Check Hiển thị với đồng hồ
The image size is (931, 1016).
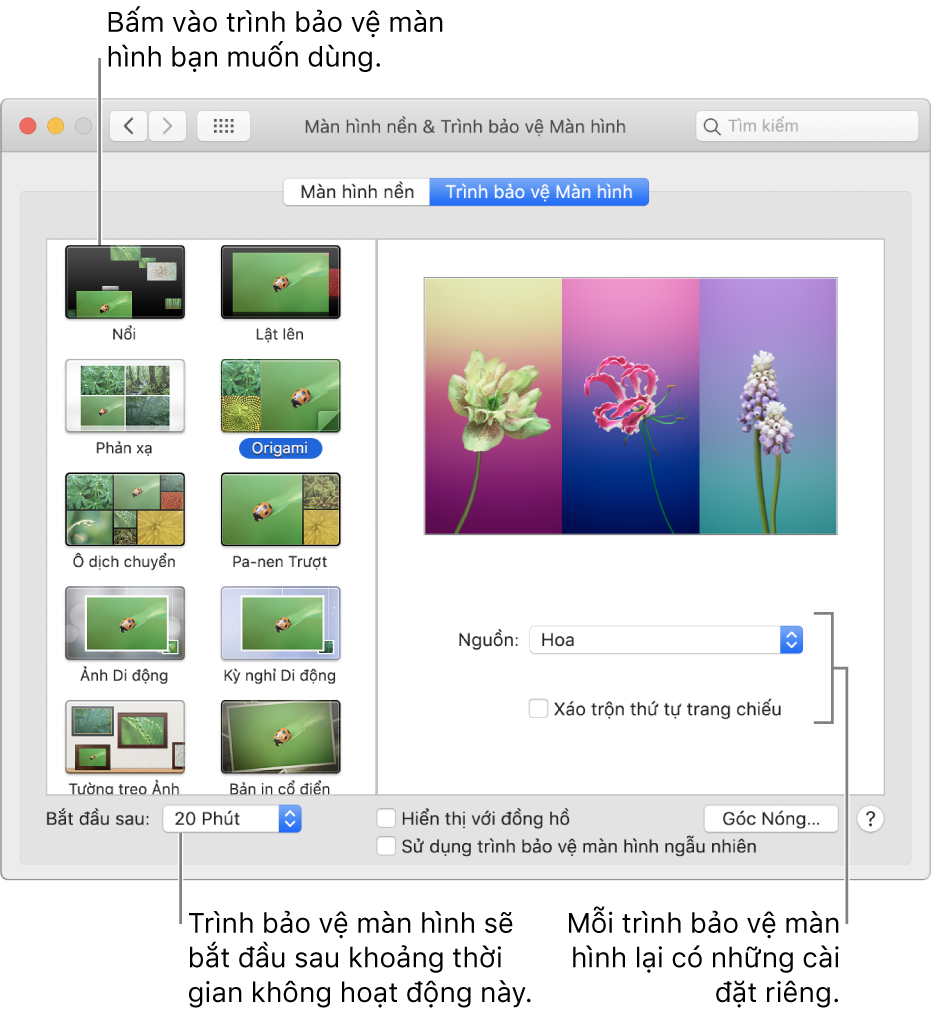386,818
